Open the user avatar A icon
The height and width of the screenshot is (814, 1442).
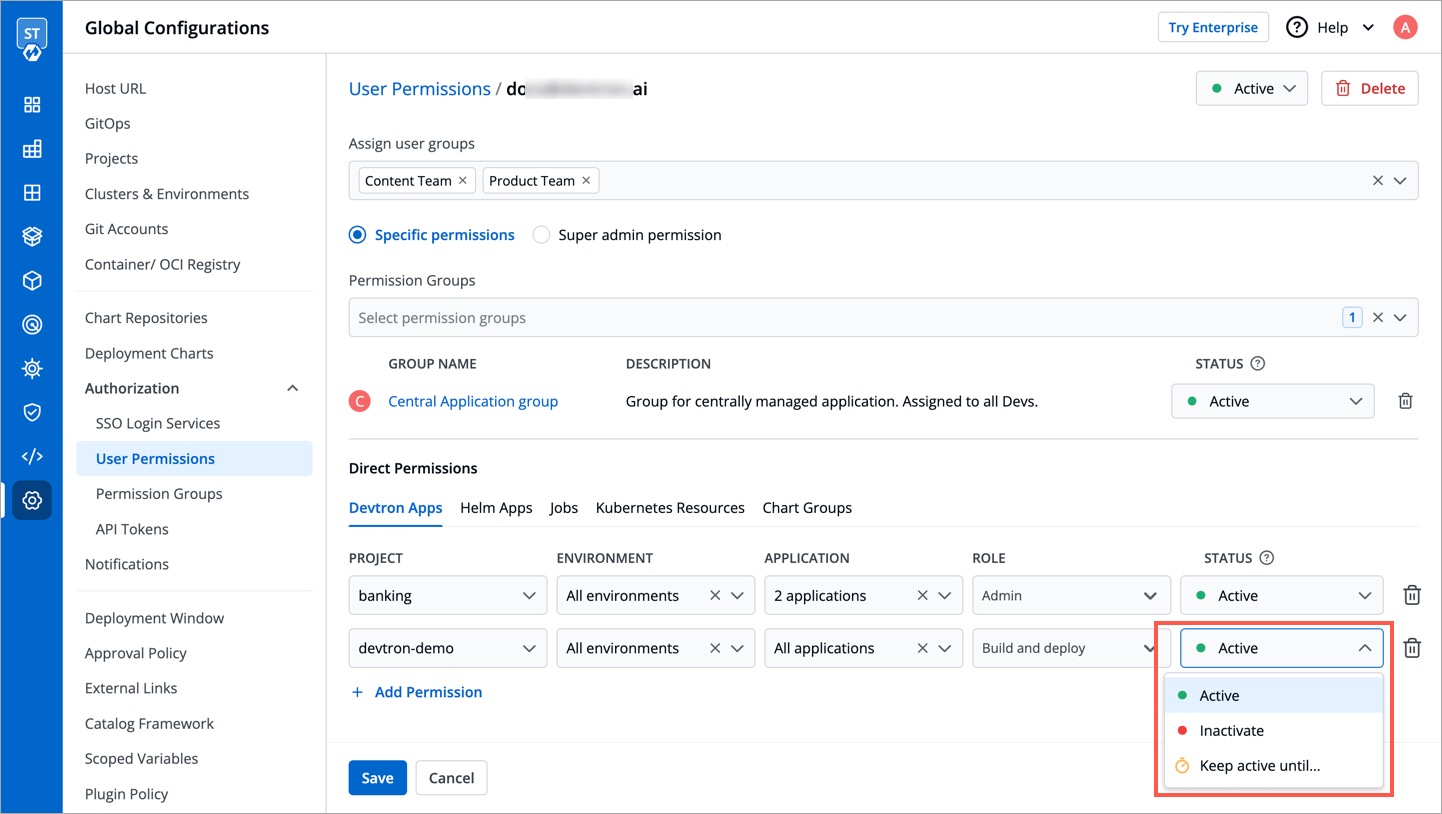[1405, 27]
